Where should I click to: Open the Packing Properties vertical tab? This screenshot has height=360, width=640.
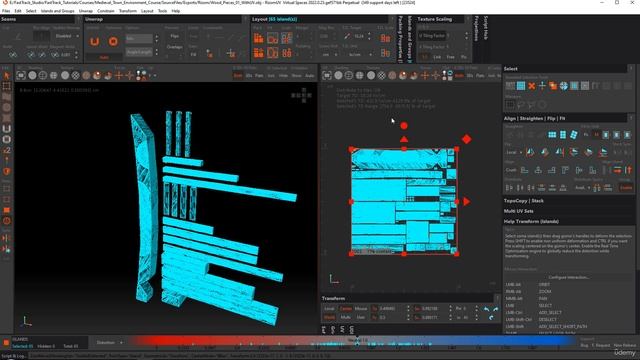(400, 39)
